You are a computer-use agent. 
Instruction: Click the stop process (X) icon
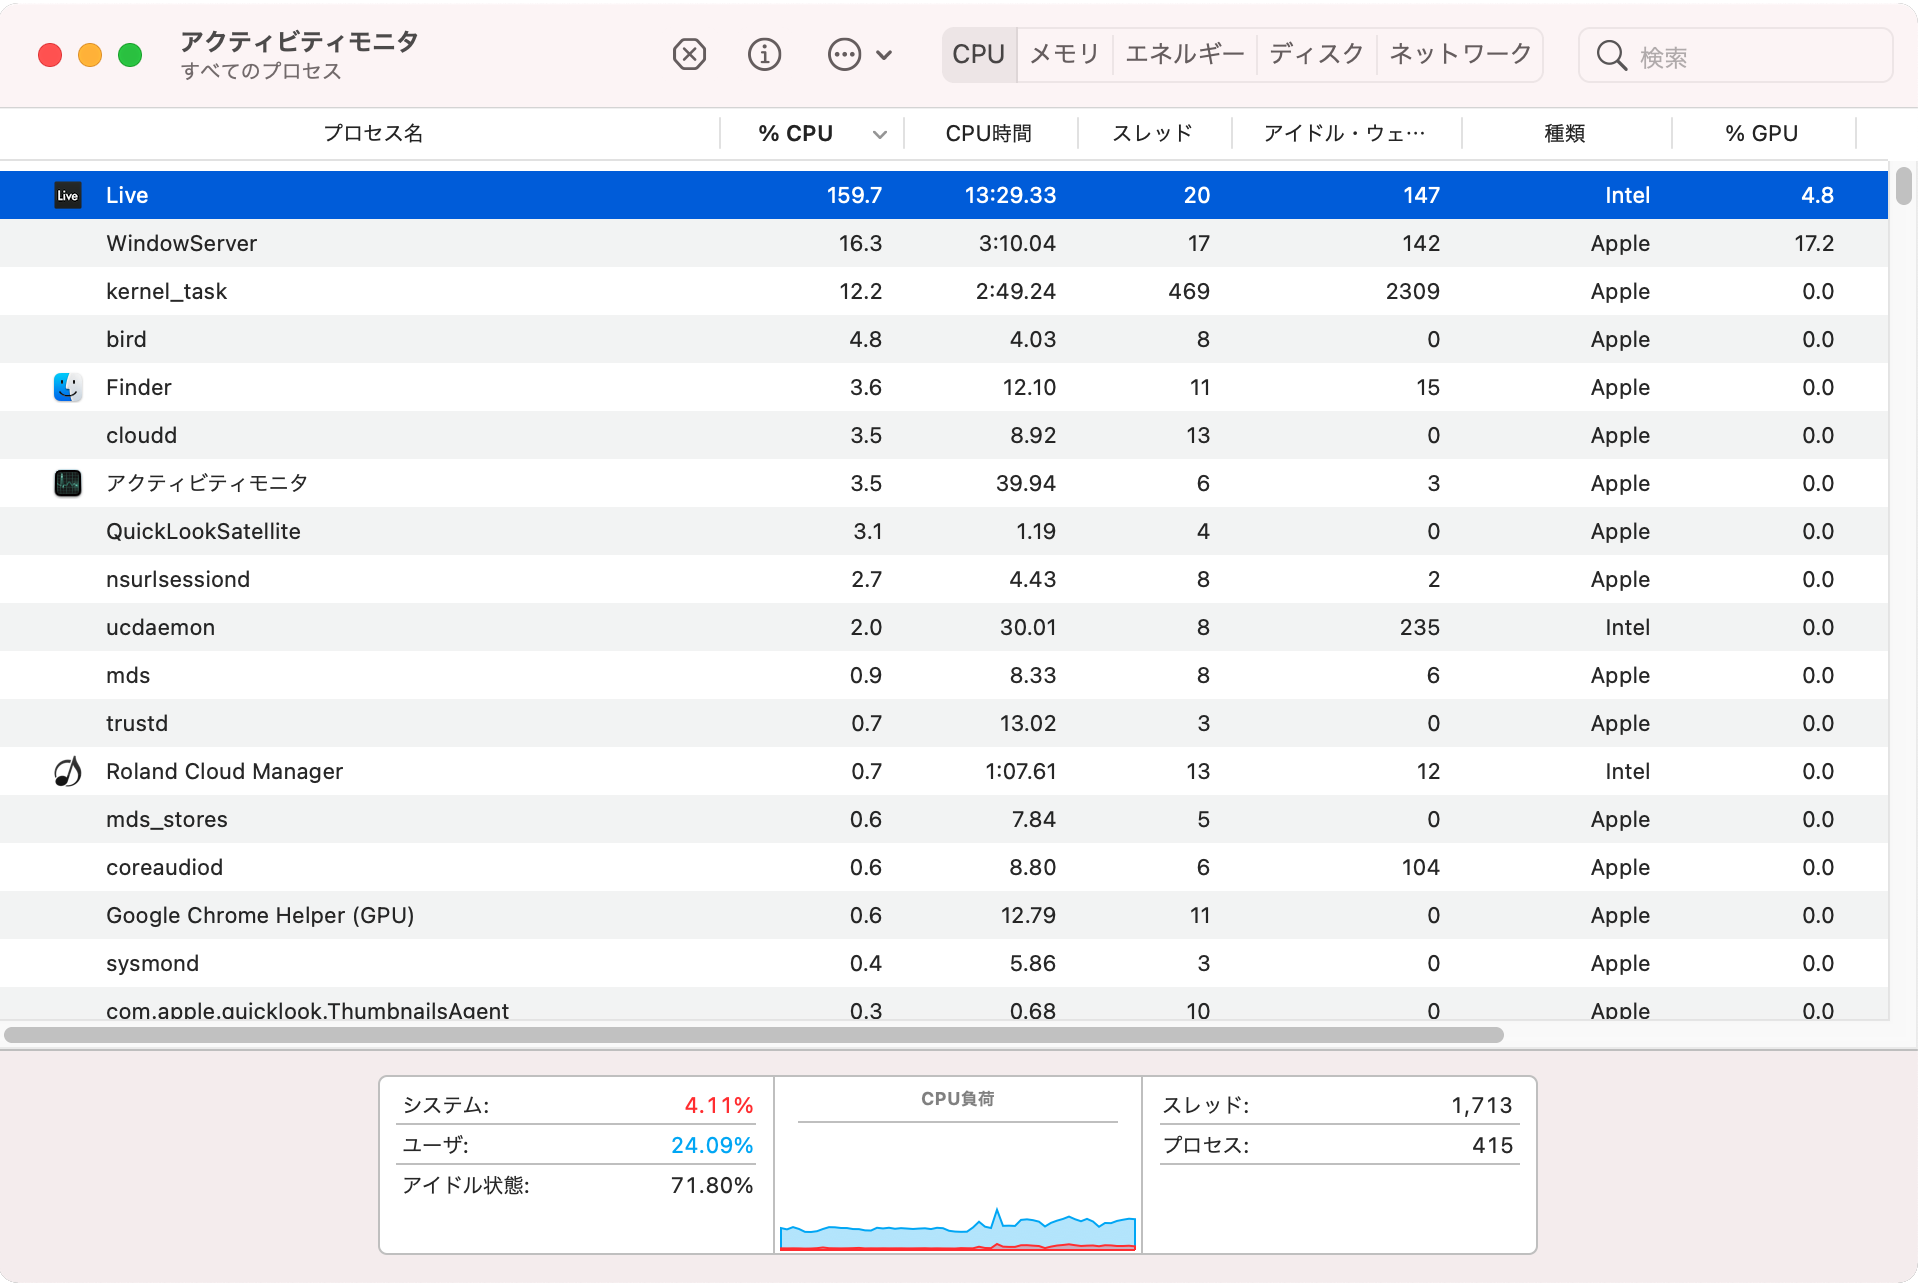[x=689, y=54]
